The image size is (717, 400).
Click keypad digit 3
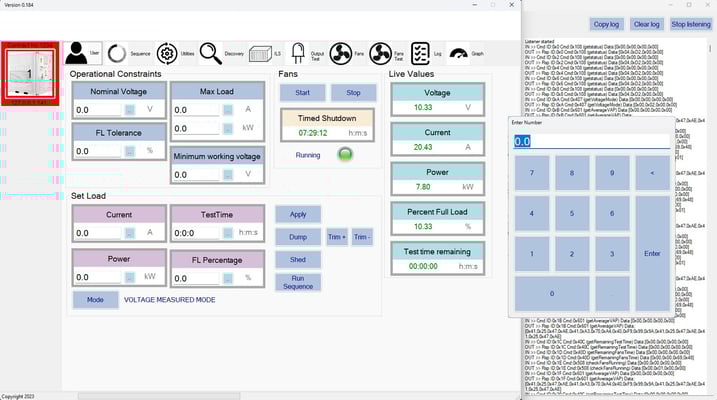point(612,254)
